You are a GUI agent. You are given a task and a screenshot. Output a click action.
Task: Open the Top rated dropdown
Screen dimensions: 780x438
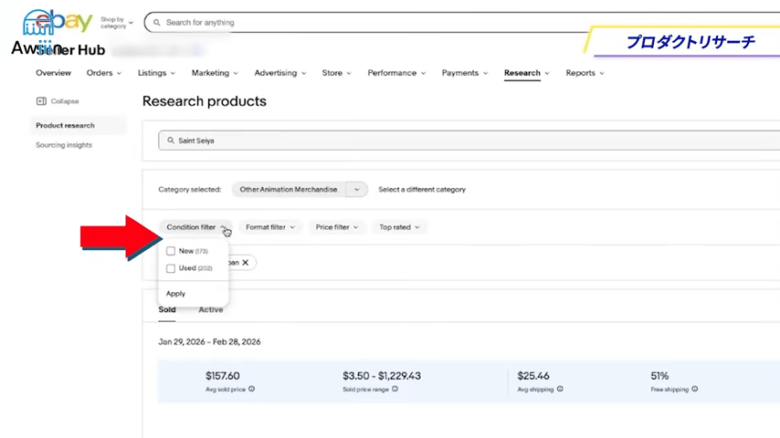(x=399, y=227)
